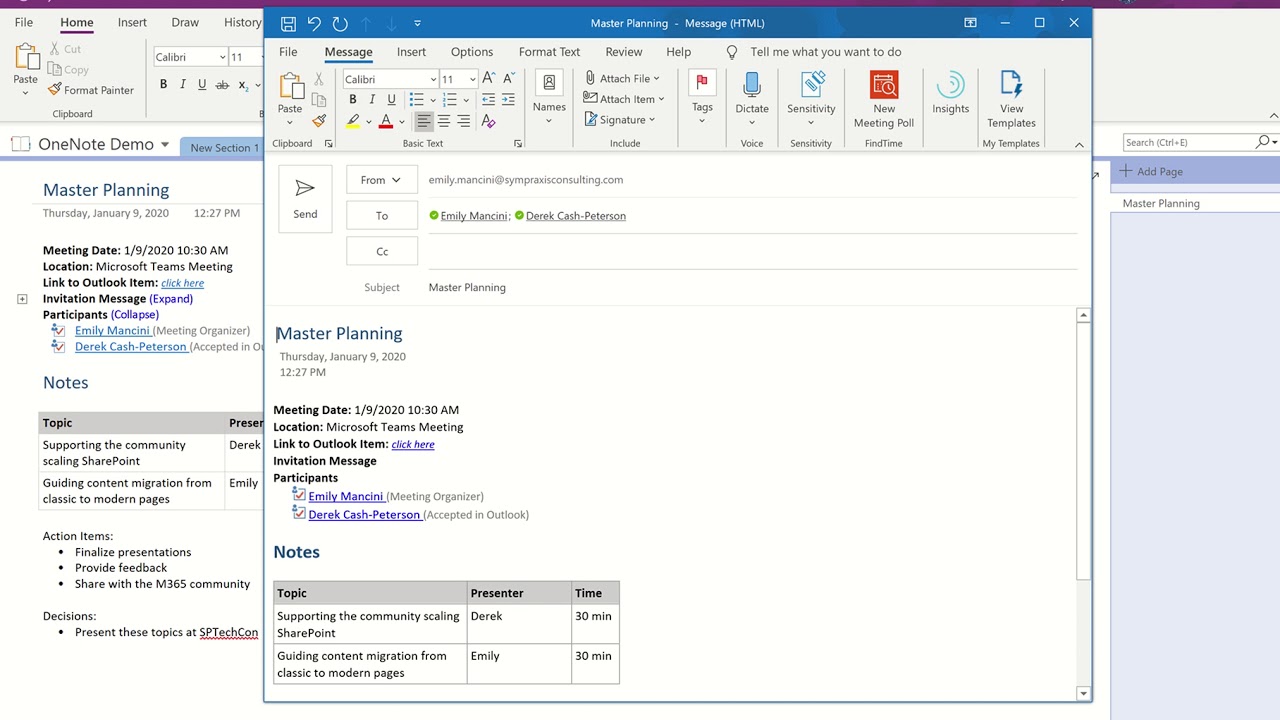Click the Save icon in Outlook title bar
The image size is (1280, 720).
(x=288, y=23)
